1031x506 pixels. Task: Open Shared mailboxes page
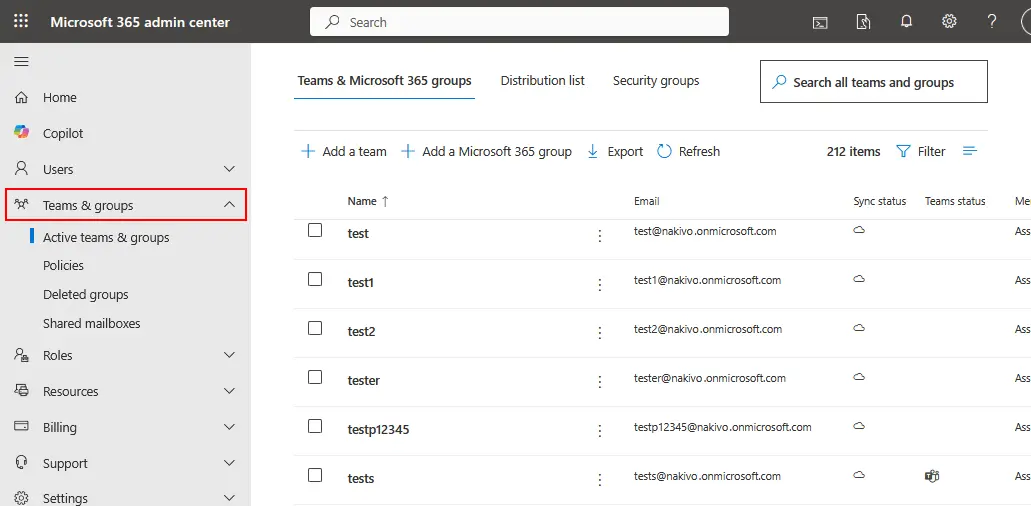pyautogui.click(x=91, y=323)
